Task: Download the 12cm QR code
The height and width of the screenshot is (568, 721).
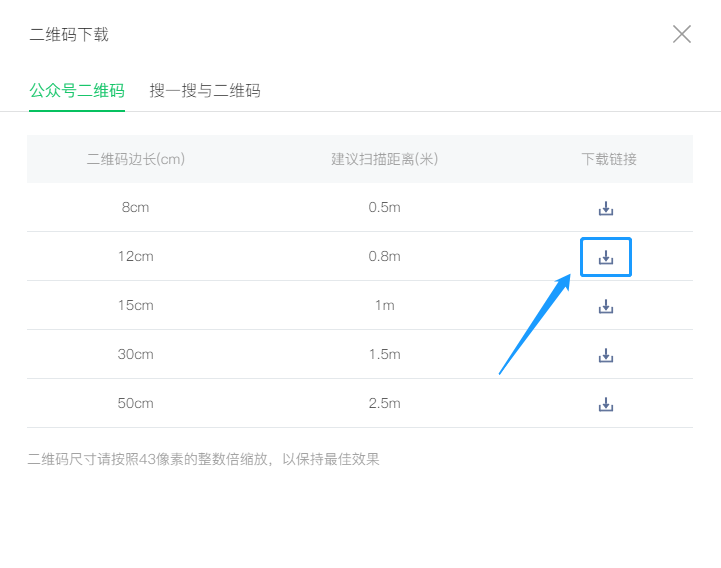Action: [x=605, y=257]
